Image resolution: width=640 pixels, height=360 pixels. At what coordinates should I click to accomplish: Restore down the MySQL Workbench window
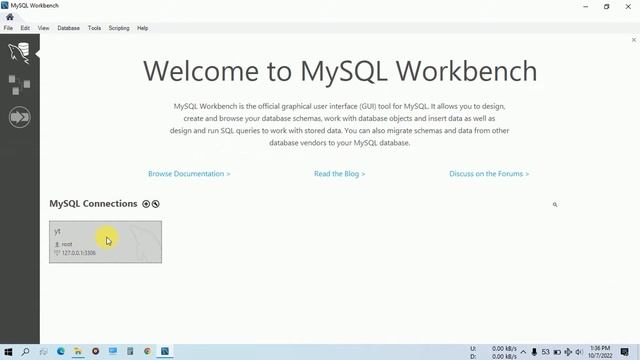607,7
